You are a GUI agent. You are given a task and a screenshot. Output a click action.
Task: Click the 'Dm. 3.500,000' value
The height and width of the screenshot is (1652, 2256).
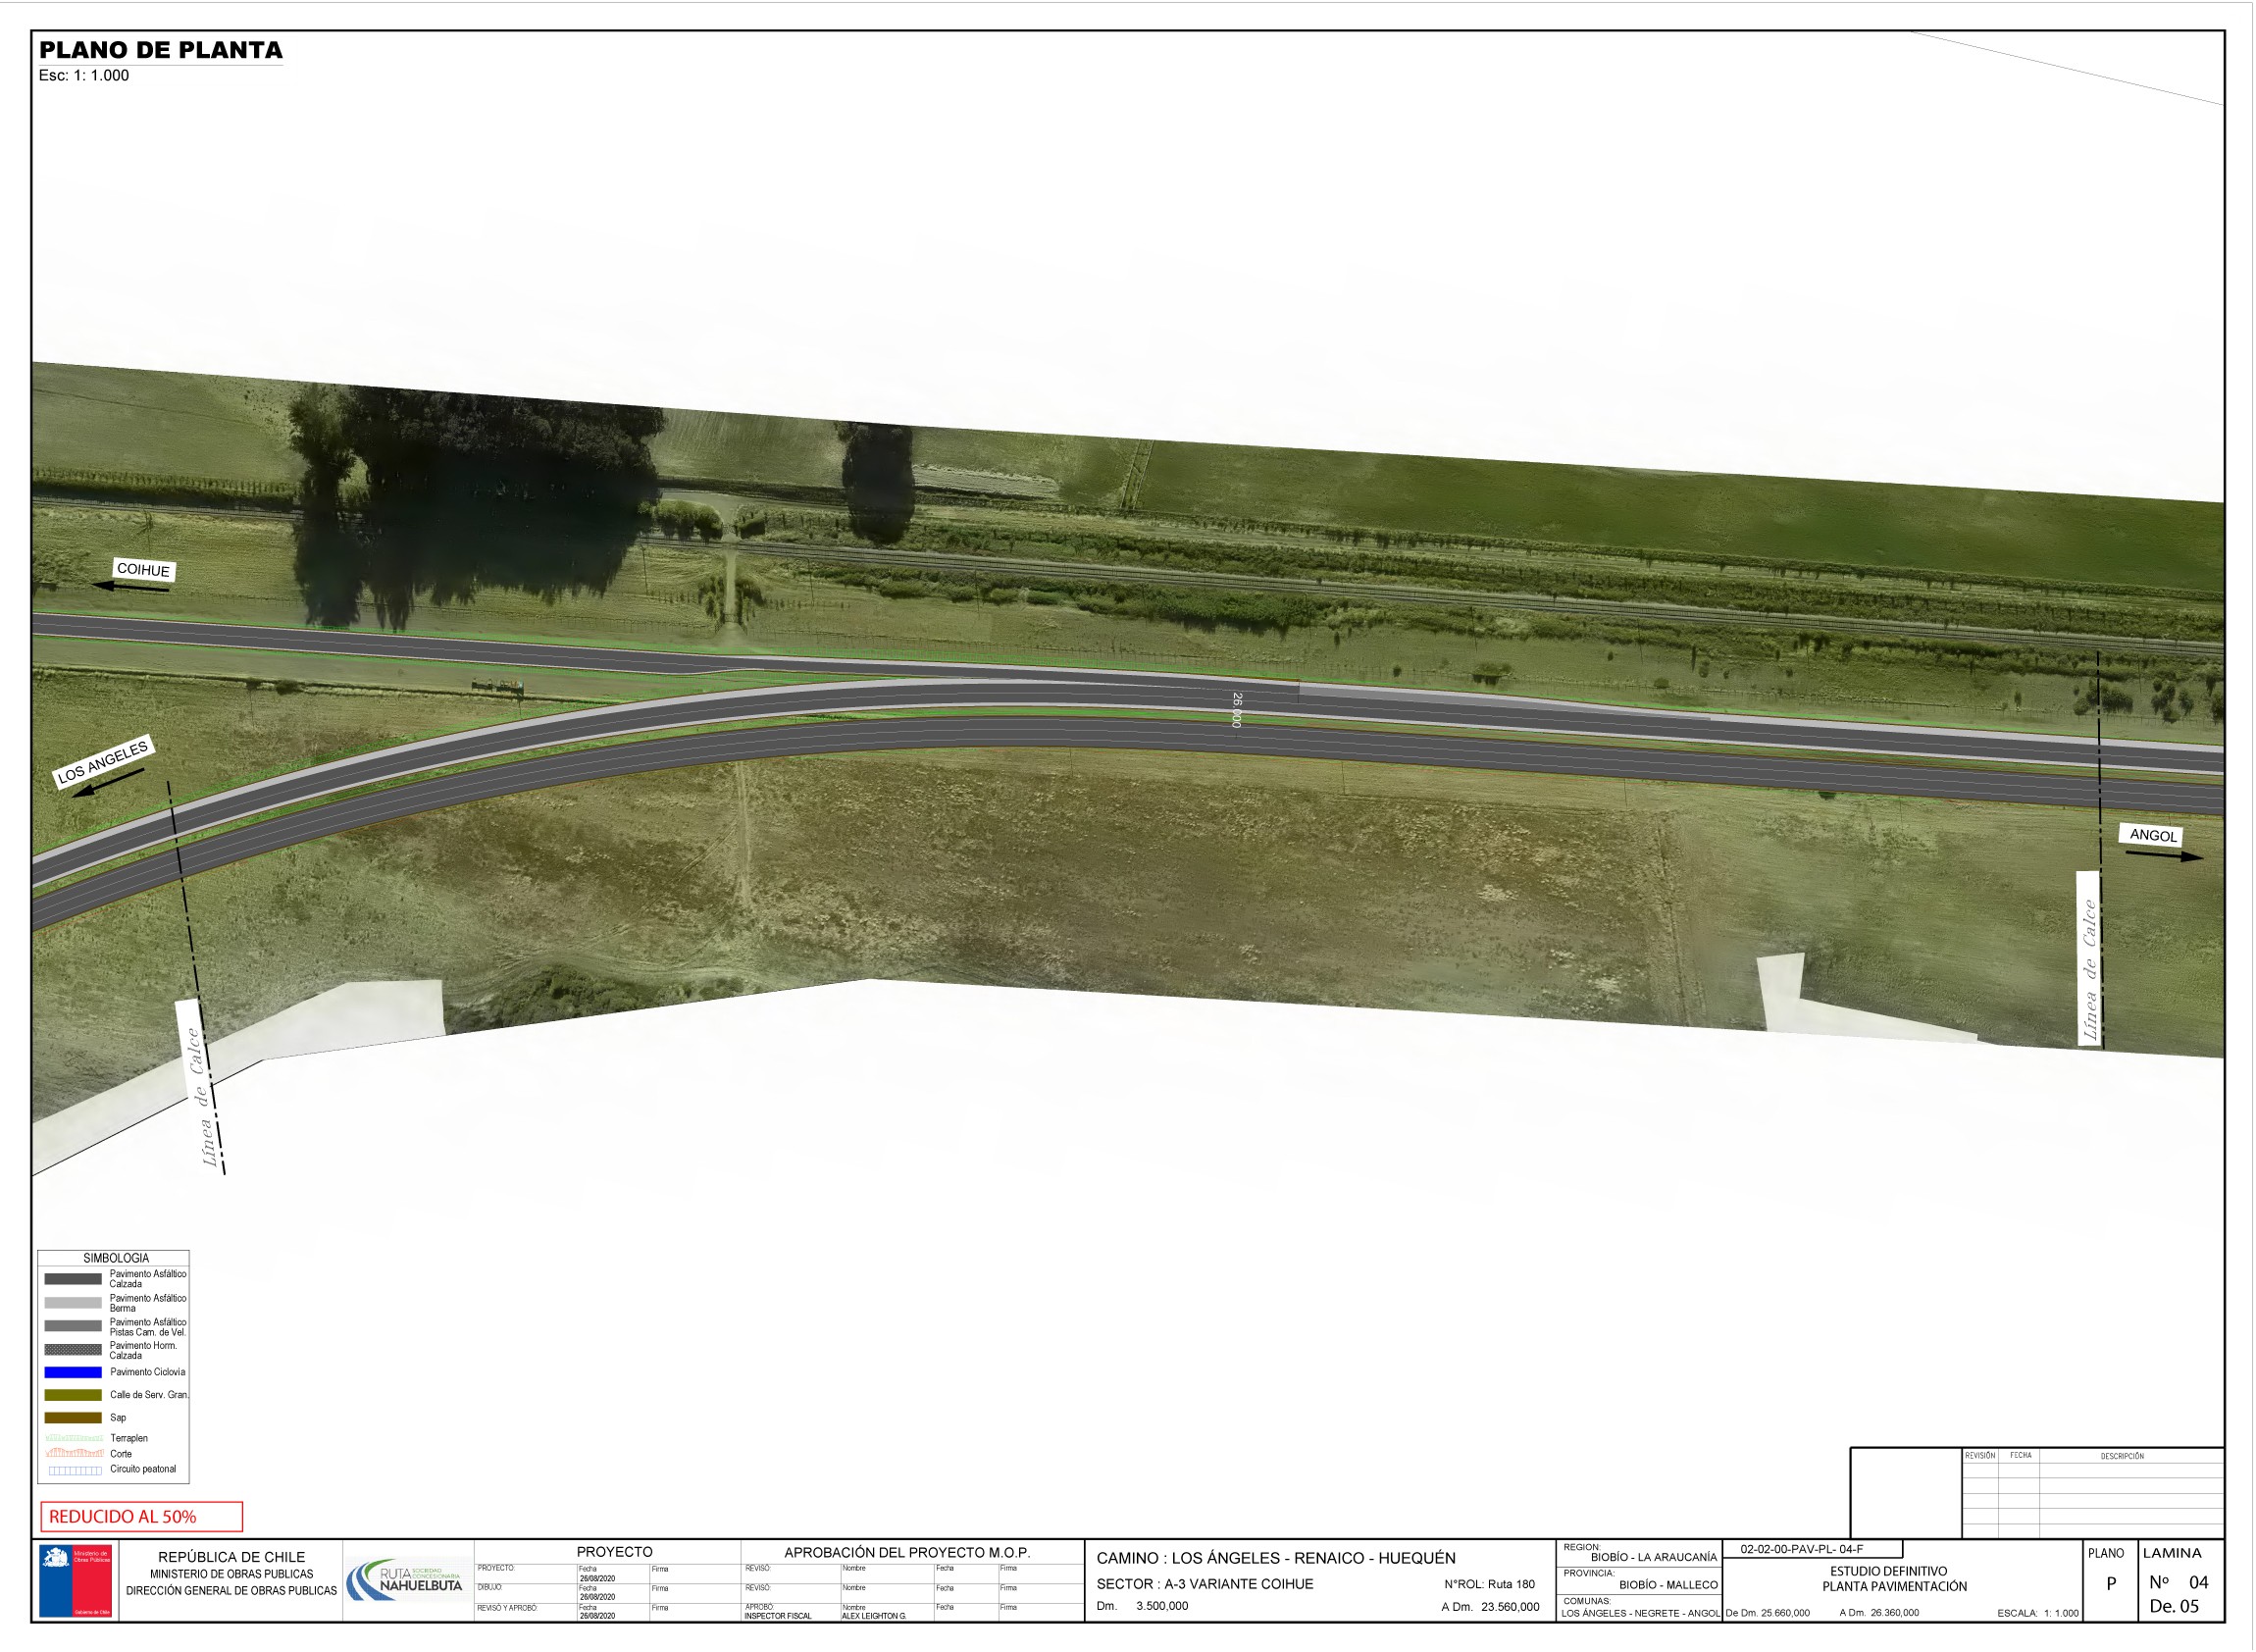point(1143,1607)
